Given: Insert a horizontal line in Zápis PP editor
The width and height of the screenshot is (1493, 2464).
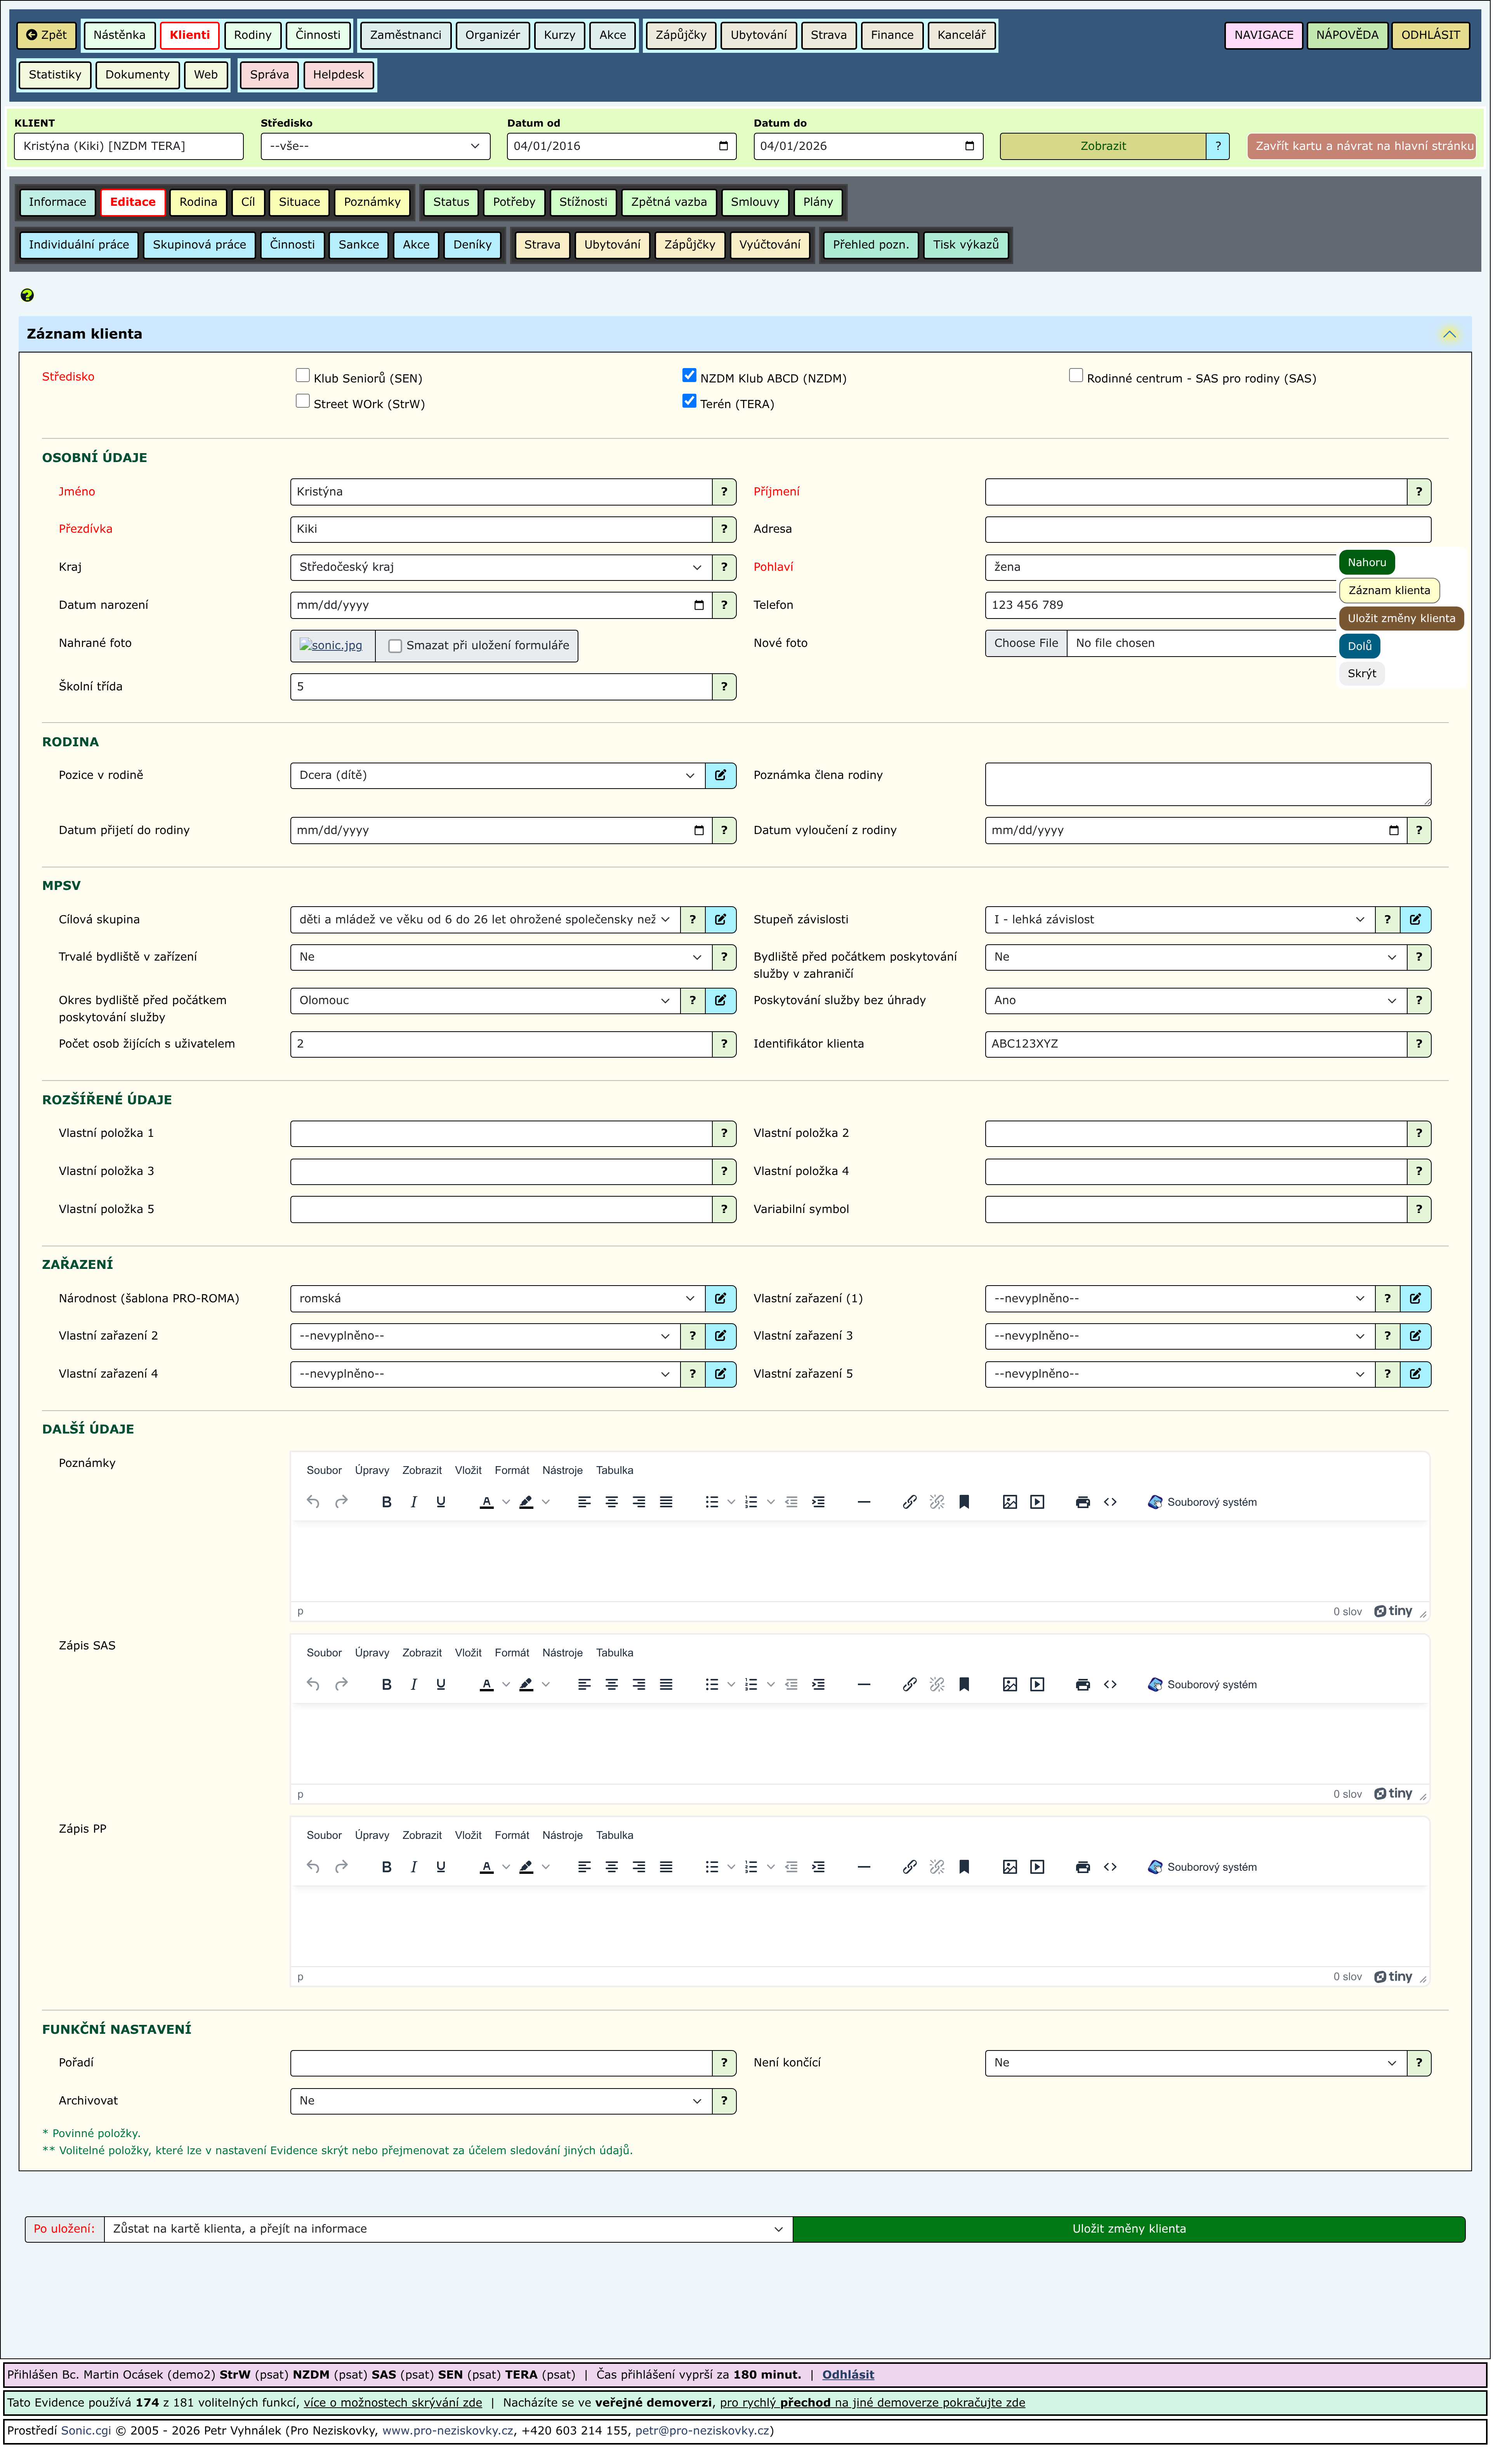Looking at the screenshot, I should click(864, 1867).
